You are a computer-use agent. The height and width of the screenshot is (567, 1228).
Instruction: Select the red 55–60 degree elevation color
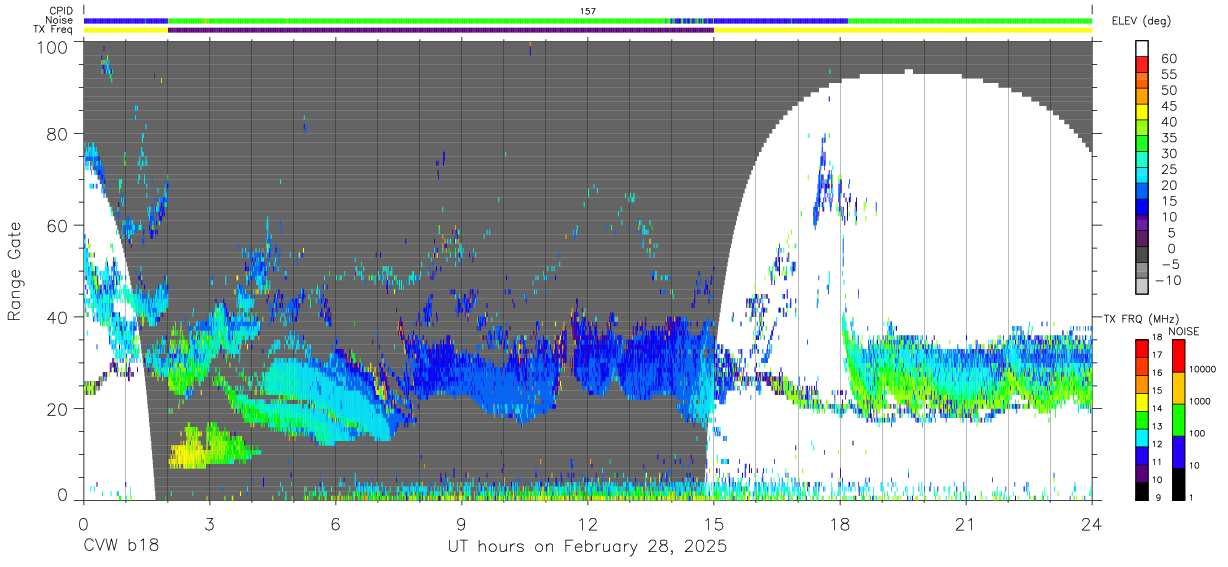[1142, 67]
